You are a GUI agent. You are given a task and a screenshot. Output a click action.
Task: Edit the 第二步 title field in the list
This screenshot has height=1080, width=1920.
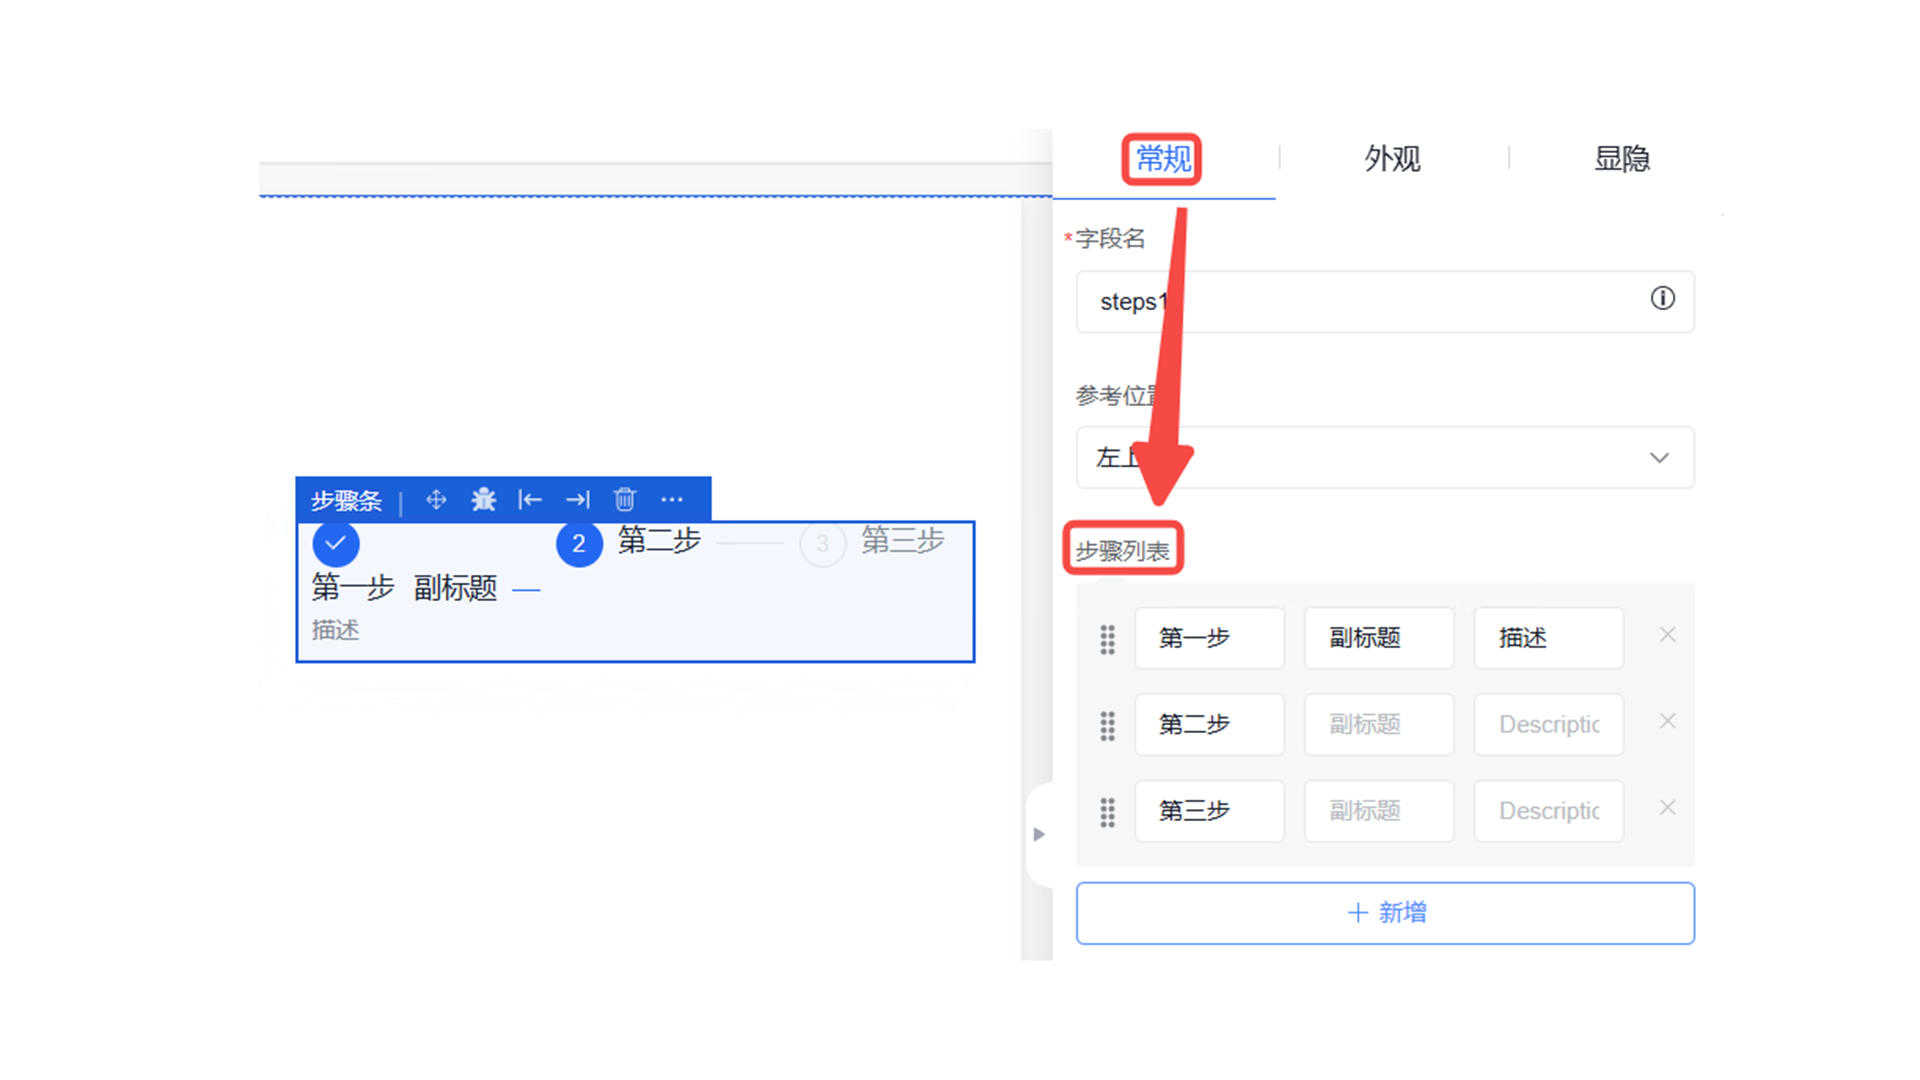pyautogui.click(x=1209, y=724)
